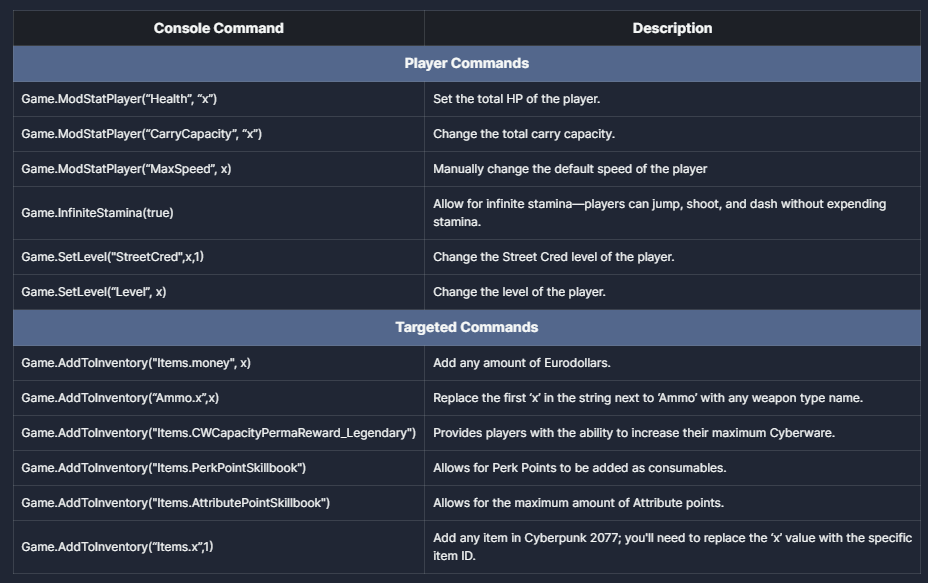Click the Items.money inventory command
This screenshot has width=928, height=583.
(x=136, y=363)
